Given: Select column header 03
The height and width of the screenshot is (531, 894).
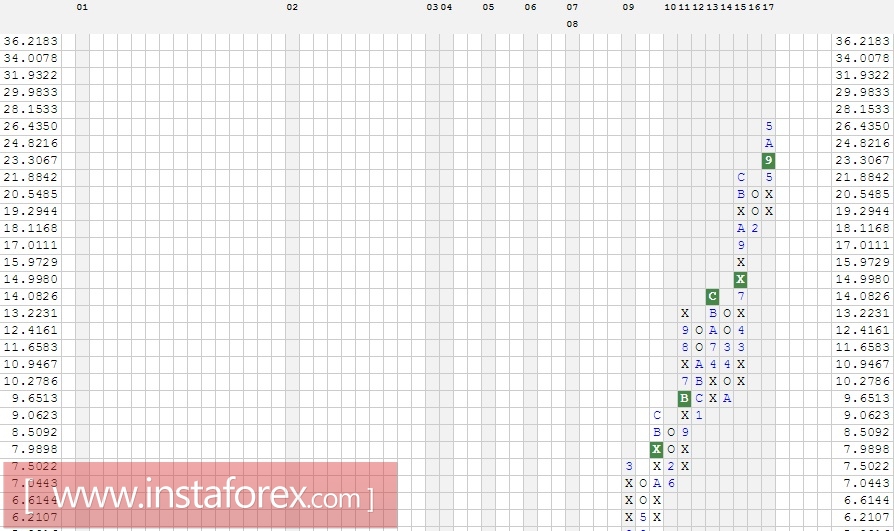Looking at the screenshot, I should tap(432, 7).
